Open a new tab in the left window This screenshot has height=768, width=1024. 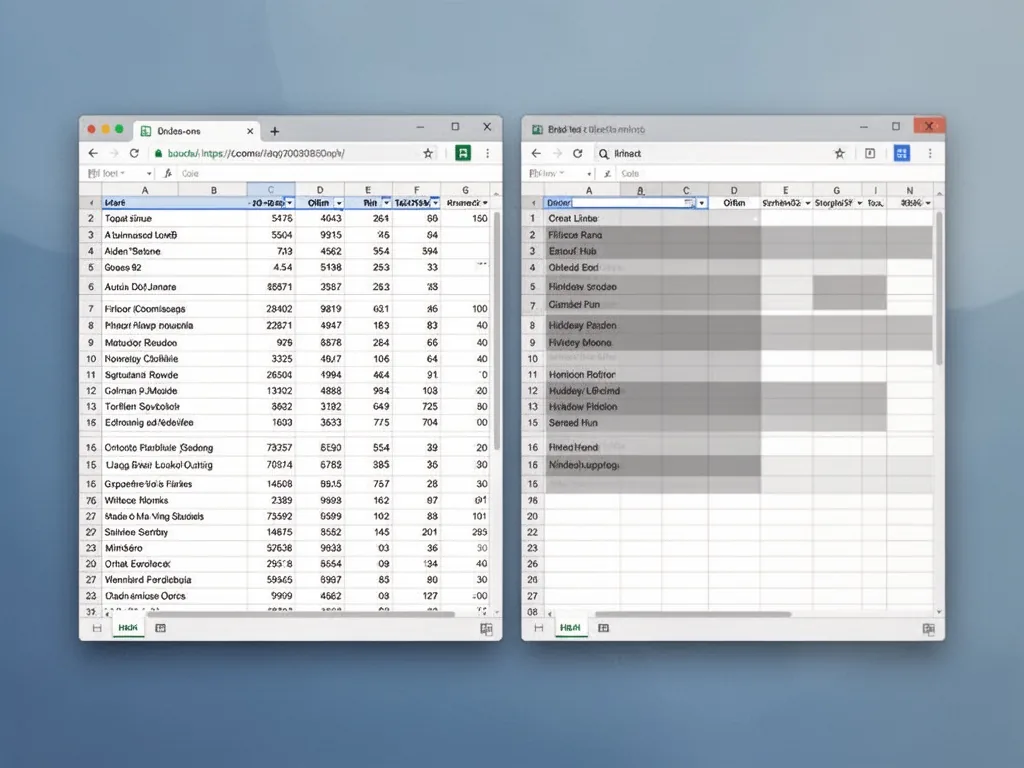click(275, 131)
